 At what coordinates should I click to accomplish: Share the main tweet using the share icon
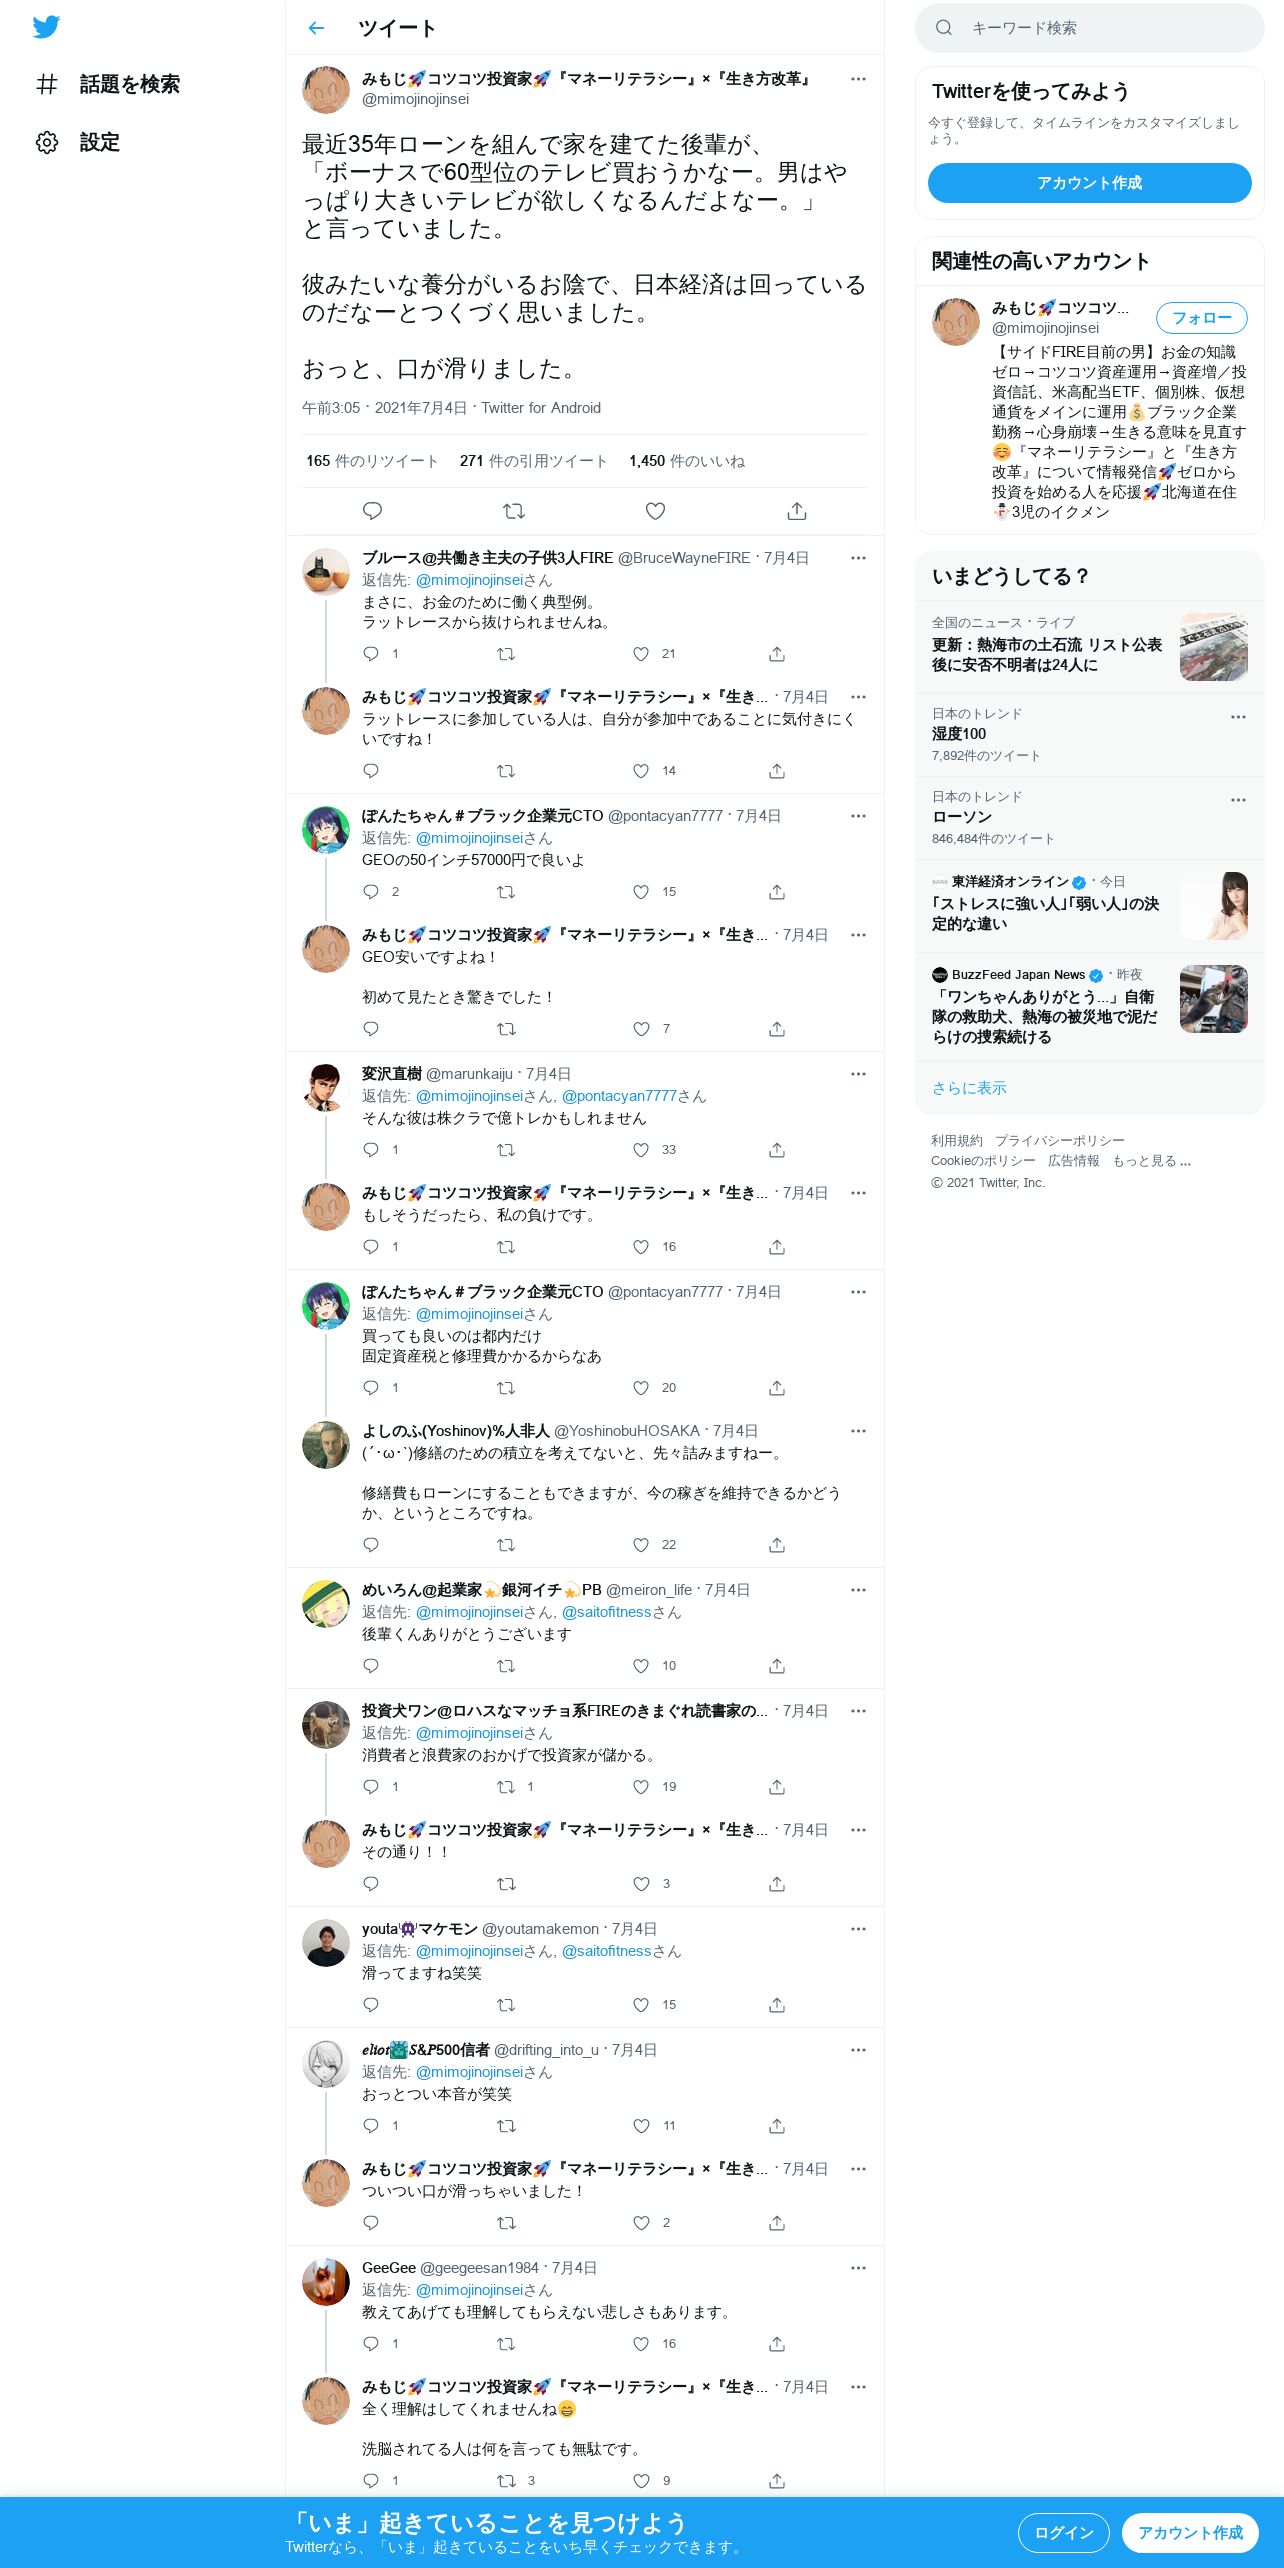click(x=797, y=511)
